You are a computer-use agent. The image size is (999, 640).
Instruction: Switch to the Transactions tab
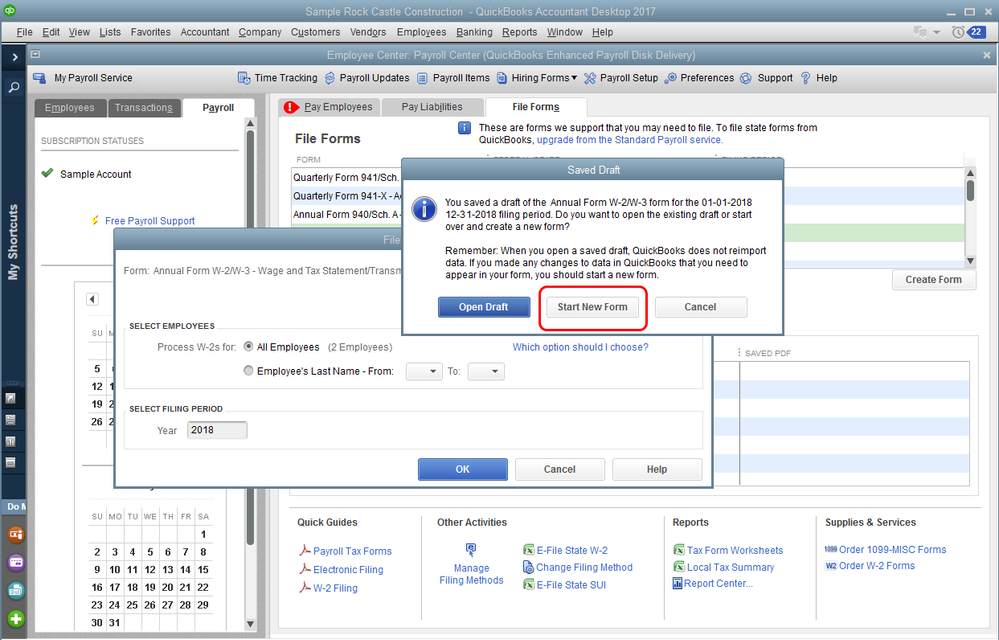(143, 108)
